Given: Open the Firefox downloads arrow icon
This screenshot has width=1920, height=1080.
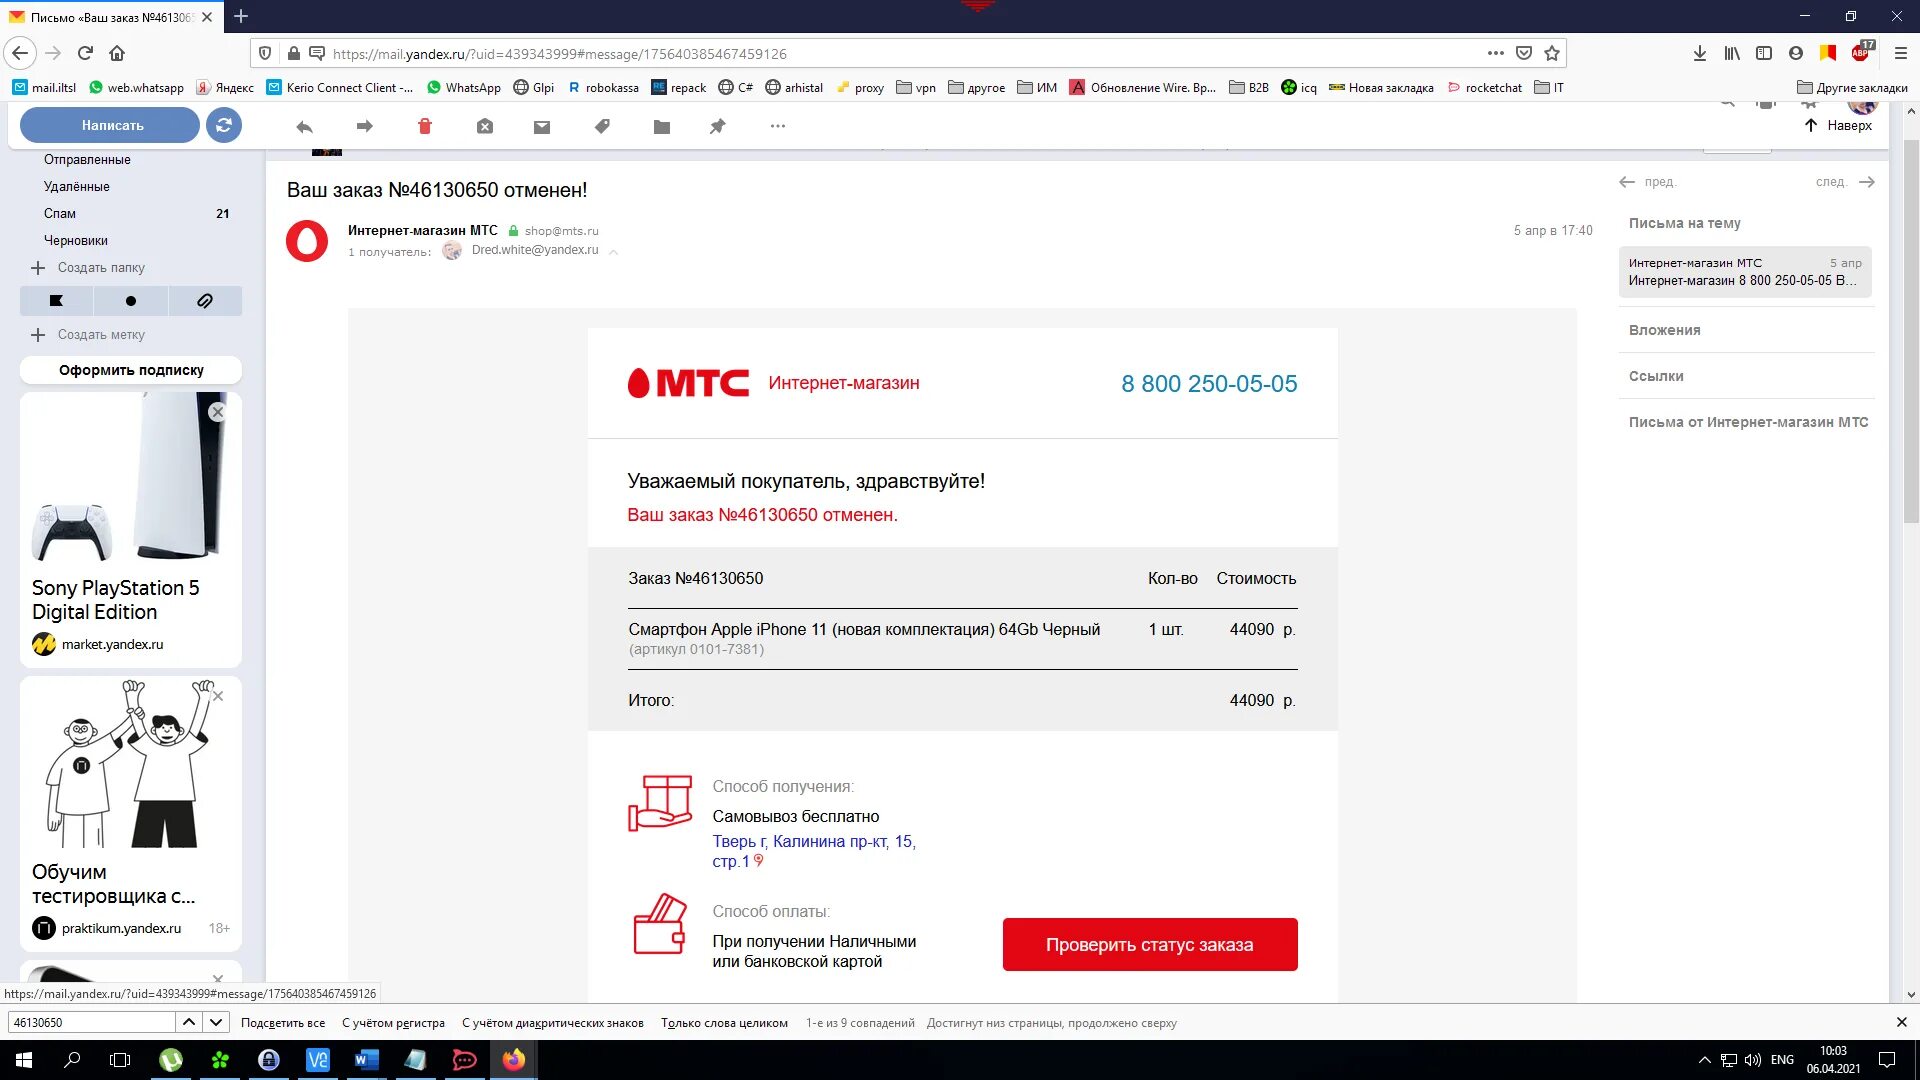Looking at the screenshot, I should (1700, 53).
